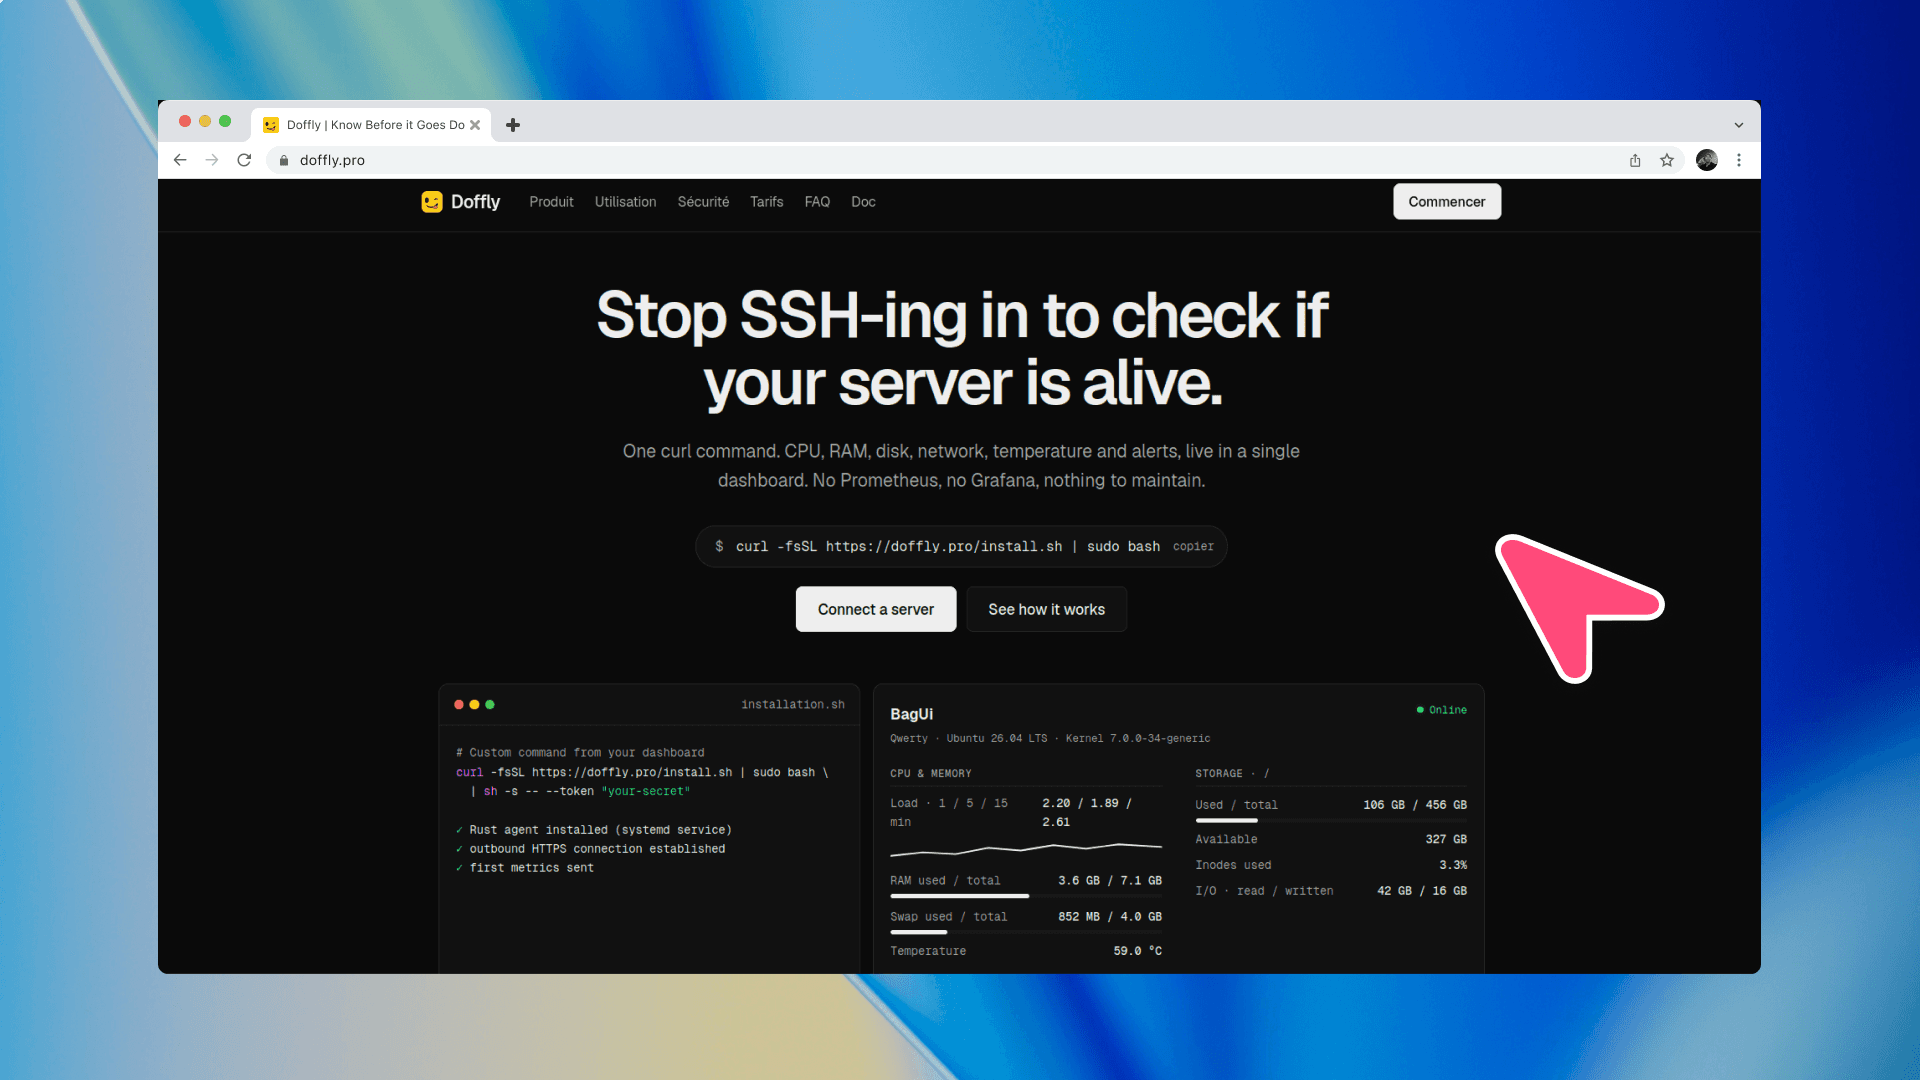Viewport: 1920px width, 1080px height.
Task: Open the browser three-dot menu
Action: [1739, 160]
